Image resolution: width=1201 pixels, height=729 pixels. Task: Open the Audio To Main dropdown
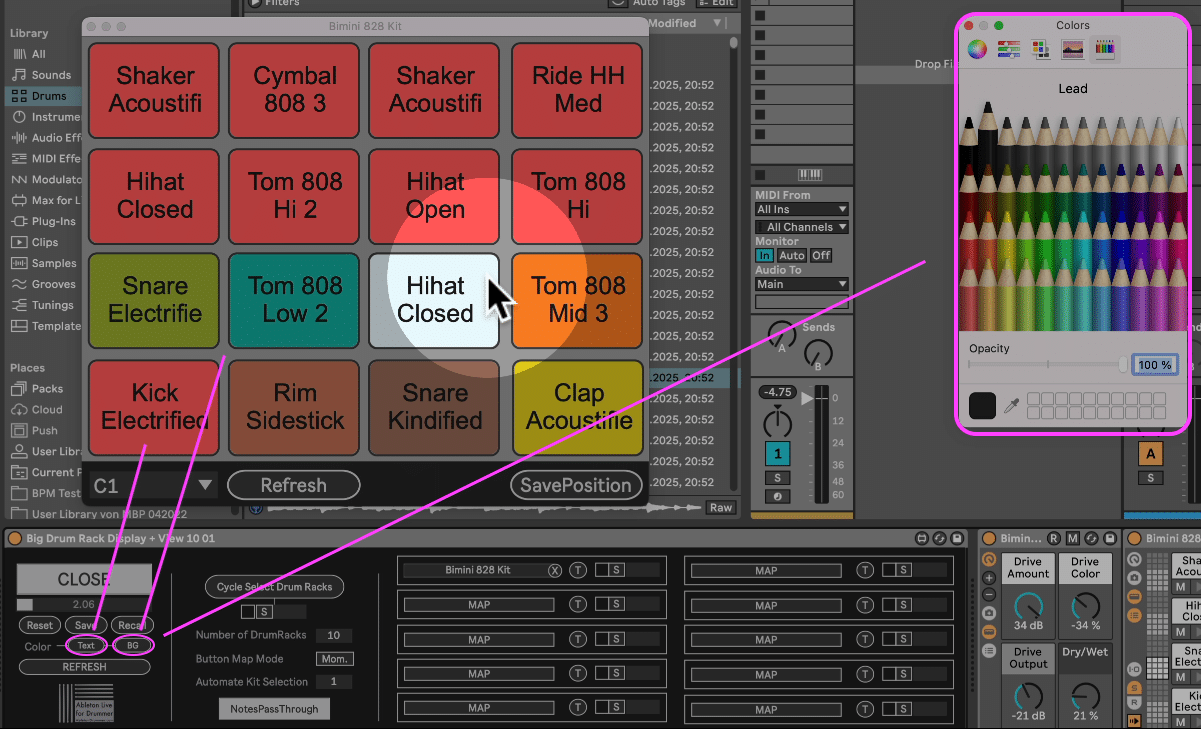802,284
